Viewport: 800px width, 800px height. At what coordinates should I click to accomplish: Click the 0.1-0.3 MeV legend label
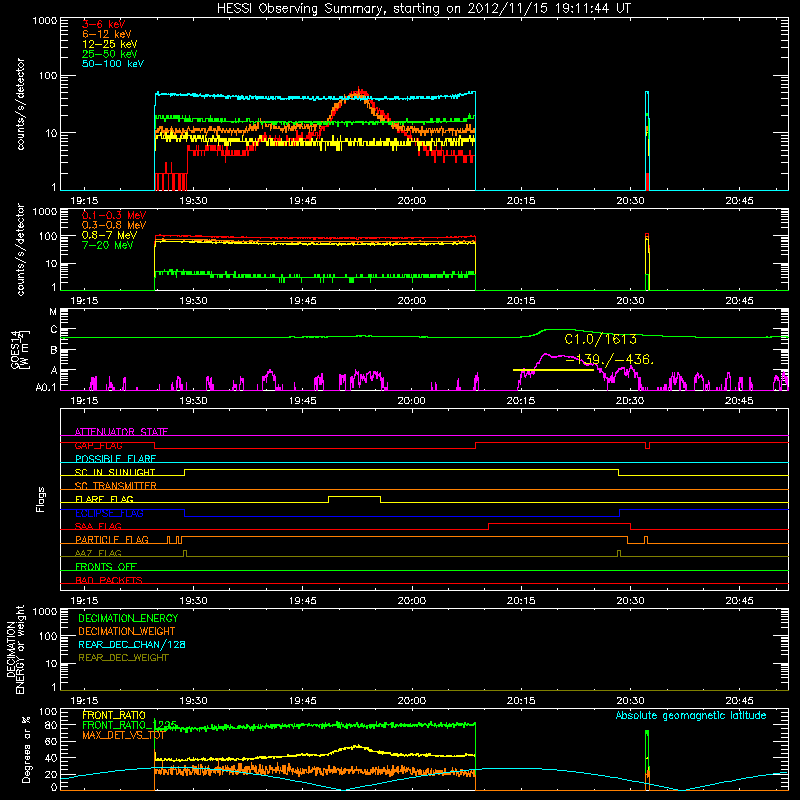pos(114,215)
